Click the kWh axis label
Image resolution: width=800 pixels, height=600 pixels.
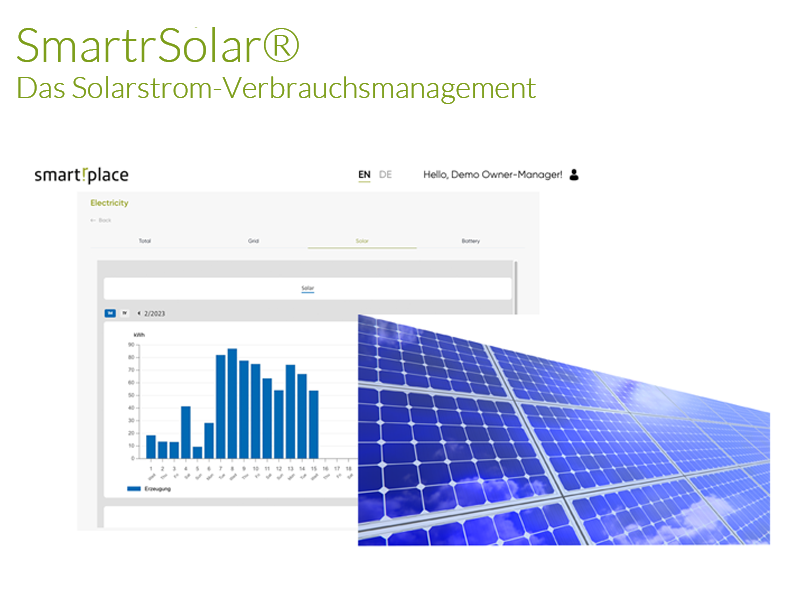139,335
